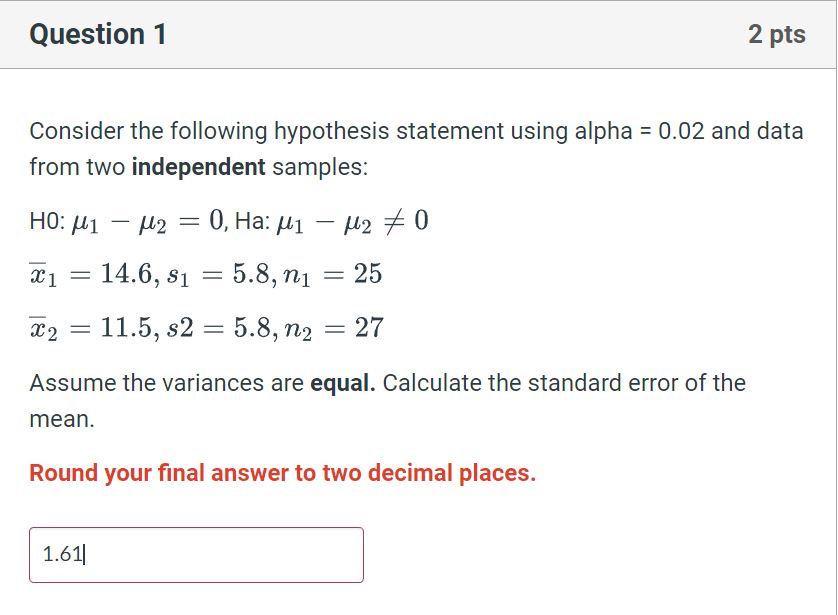The height and width of the screenshot is (615, 838).
Task: Click the red rounding instruction text
Action: (283, 473)
